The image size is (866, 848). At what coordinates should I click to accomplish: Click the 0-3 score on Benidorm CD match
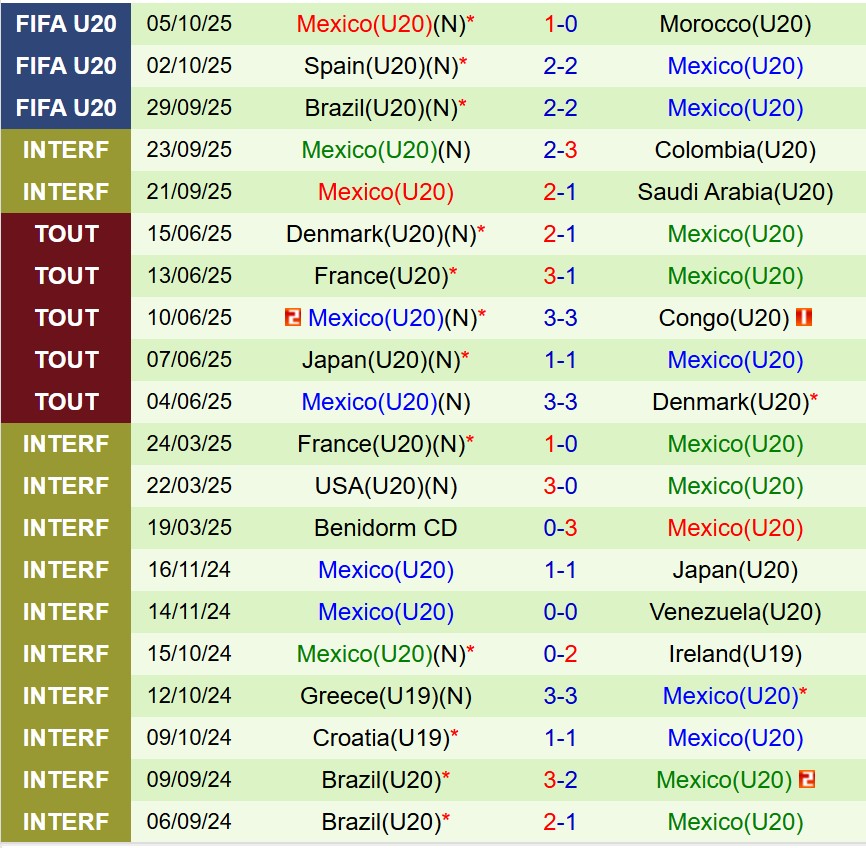pyautogui.click(x=560, y=528)
